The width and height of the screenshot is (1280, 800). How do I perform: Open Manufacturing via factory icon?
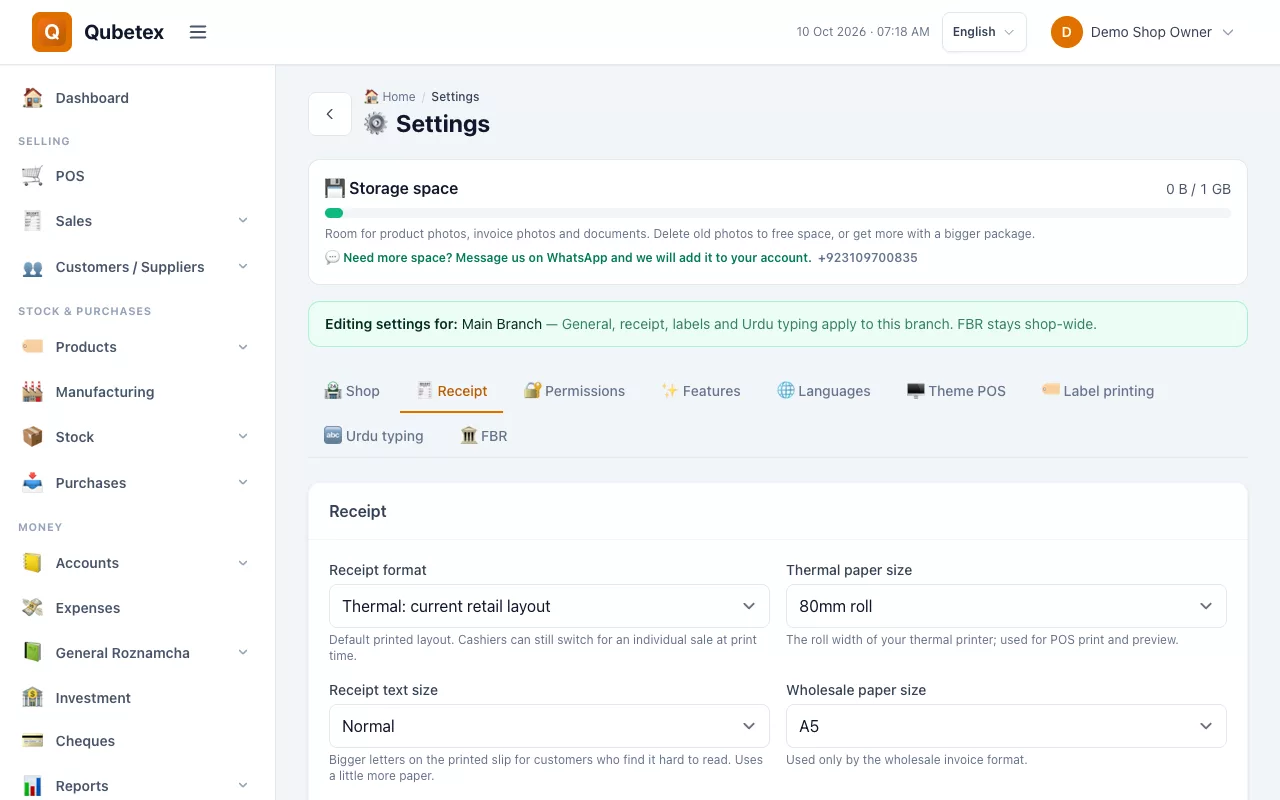pyautogui.click(x=33, y=392)
